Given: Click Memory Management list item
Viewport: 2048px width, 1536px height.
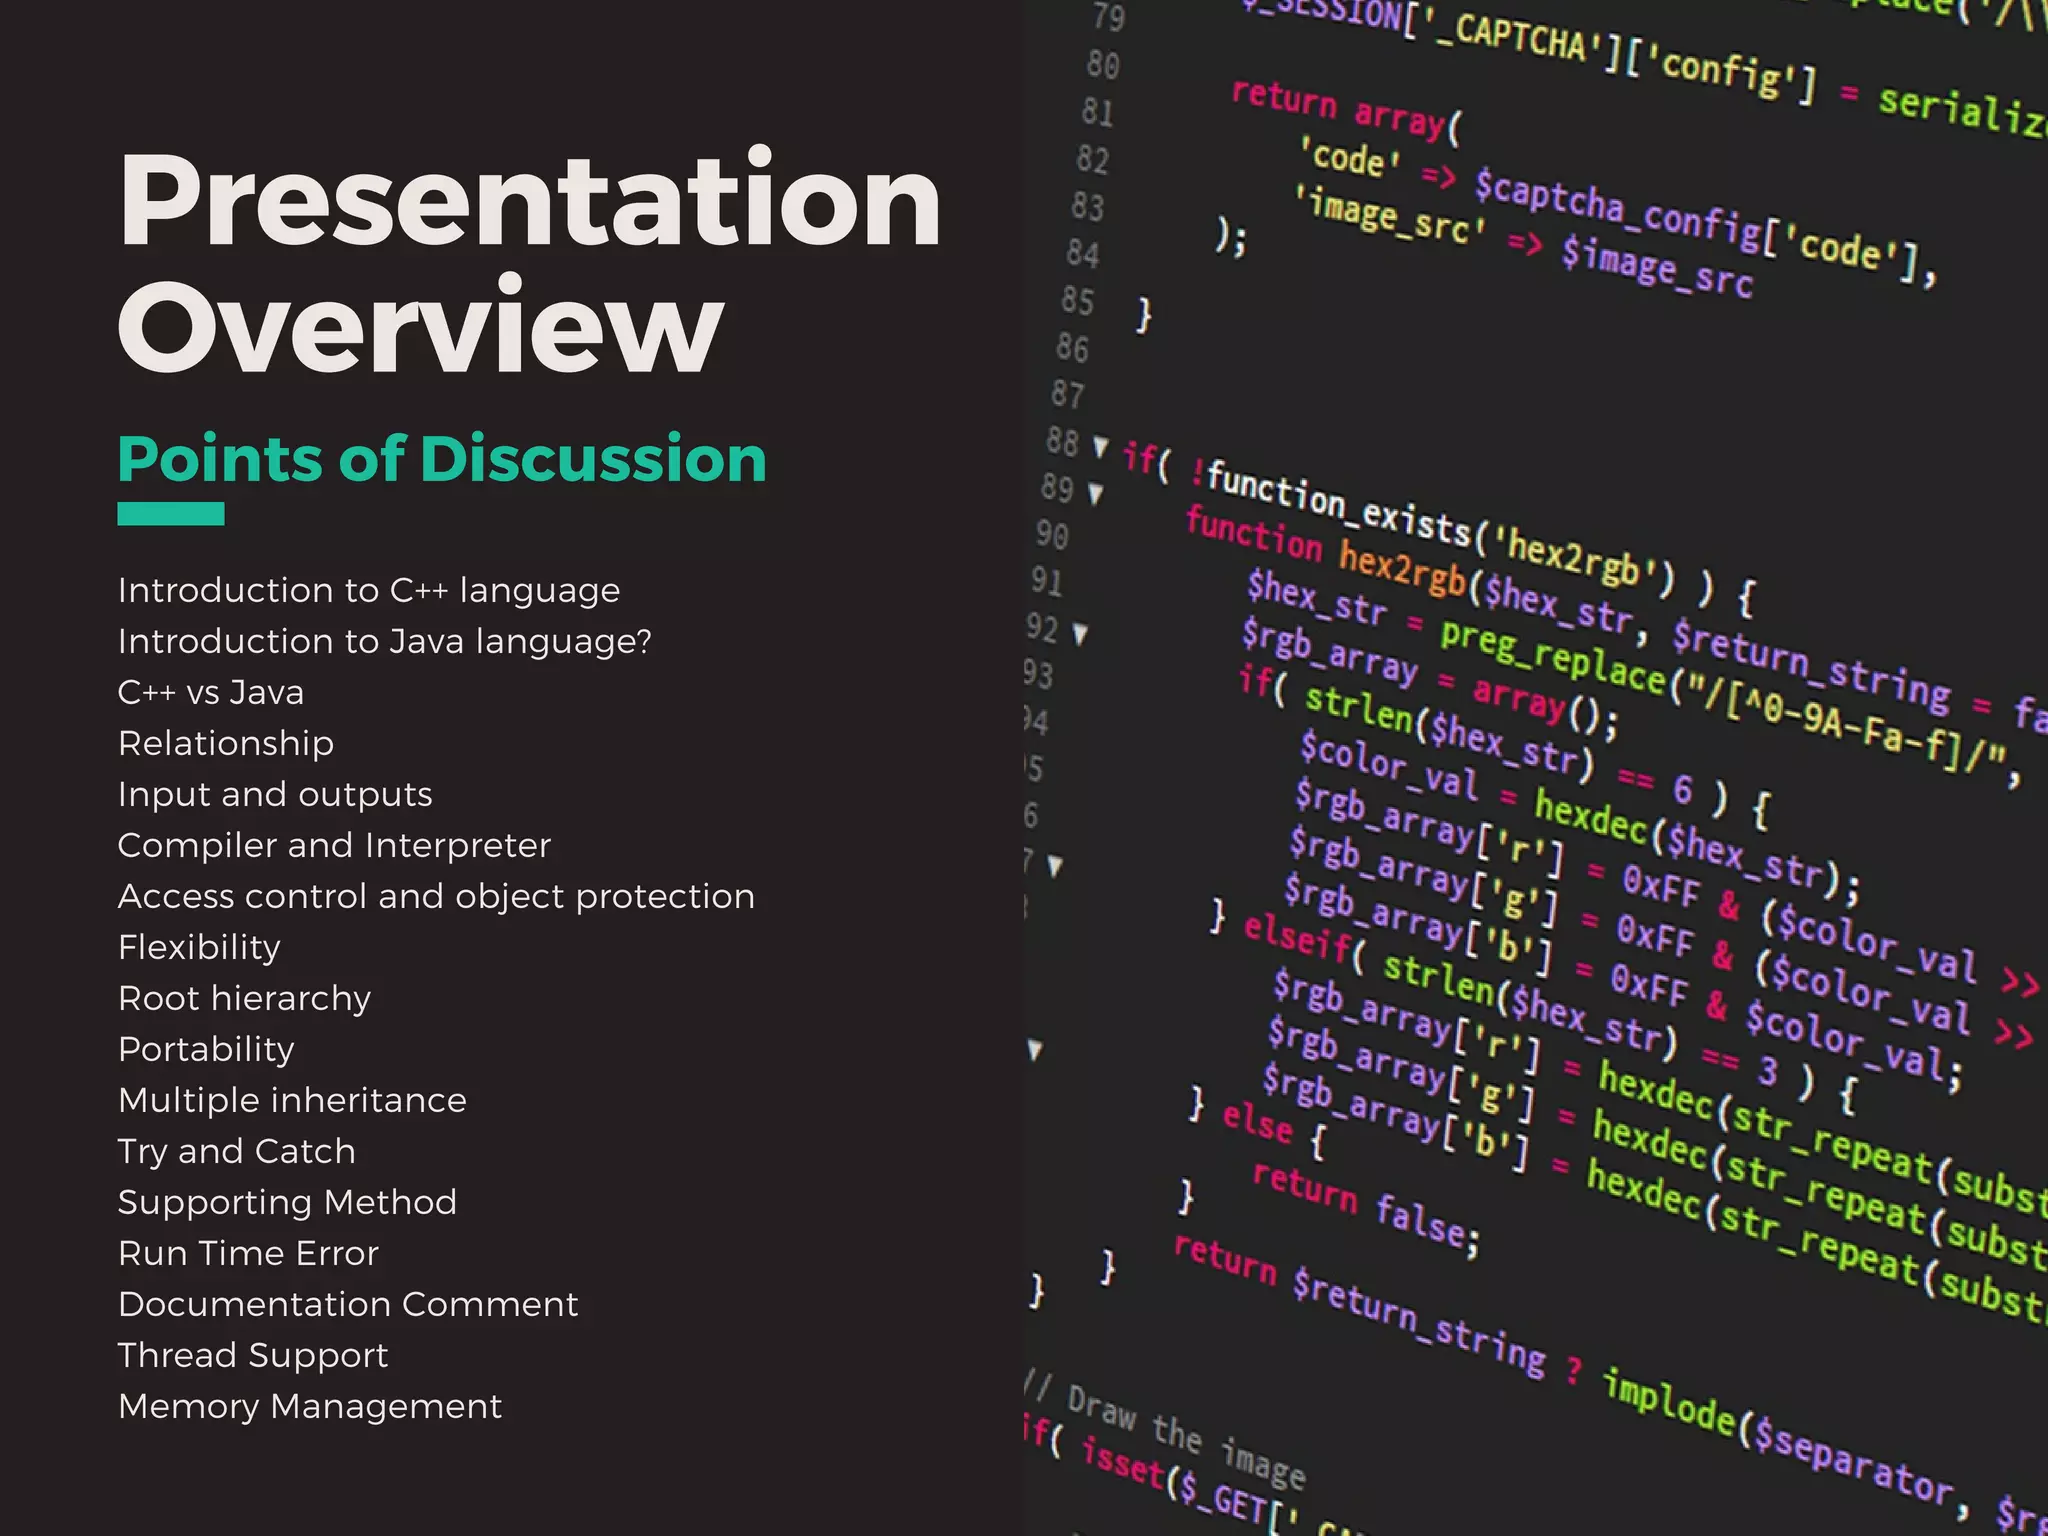Looking at the screenshot, I should click(x=310, y=1406).
